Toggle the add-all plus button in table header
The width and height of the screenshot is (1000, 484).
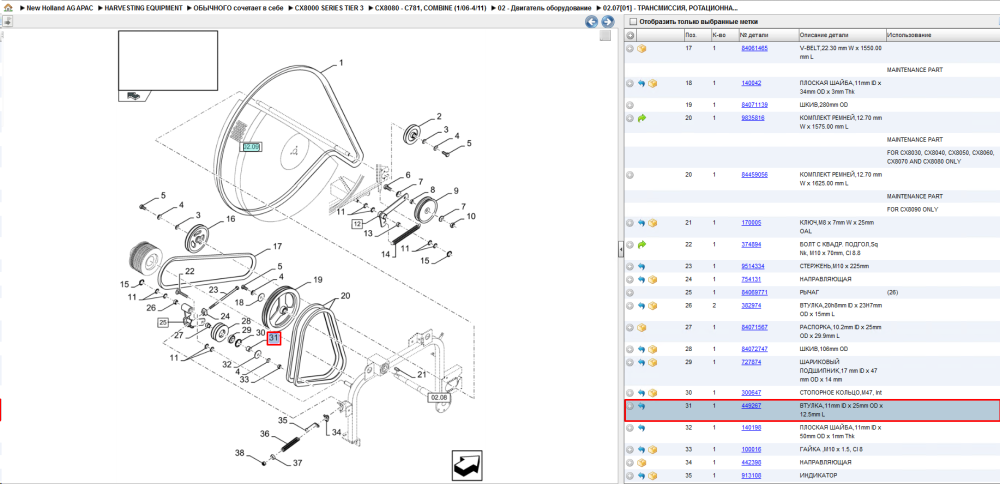point(629,35)
